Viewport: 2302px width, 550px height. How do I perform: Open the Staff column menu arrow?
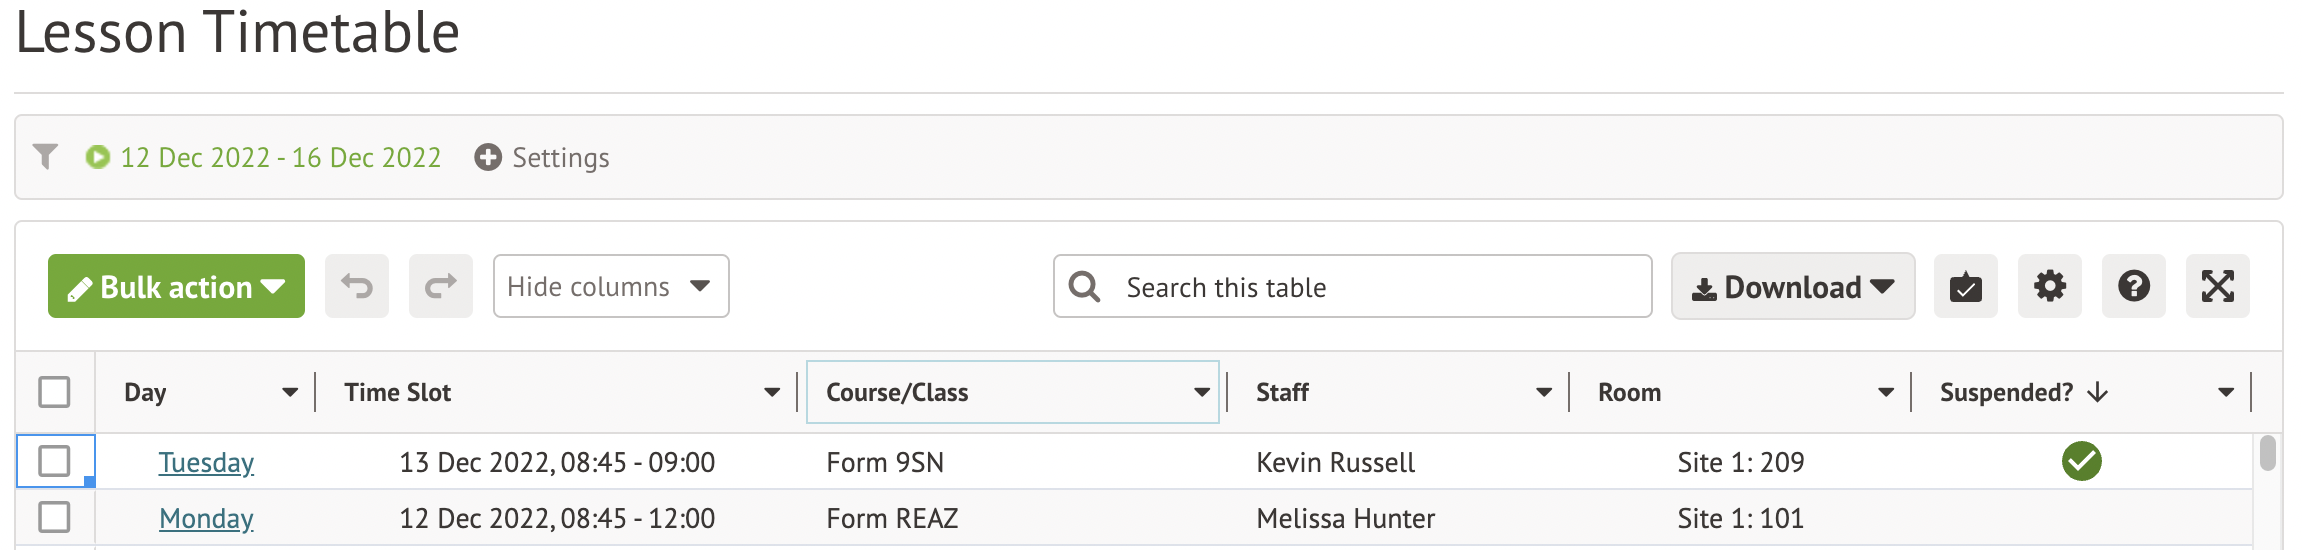pos(1544,393)
